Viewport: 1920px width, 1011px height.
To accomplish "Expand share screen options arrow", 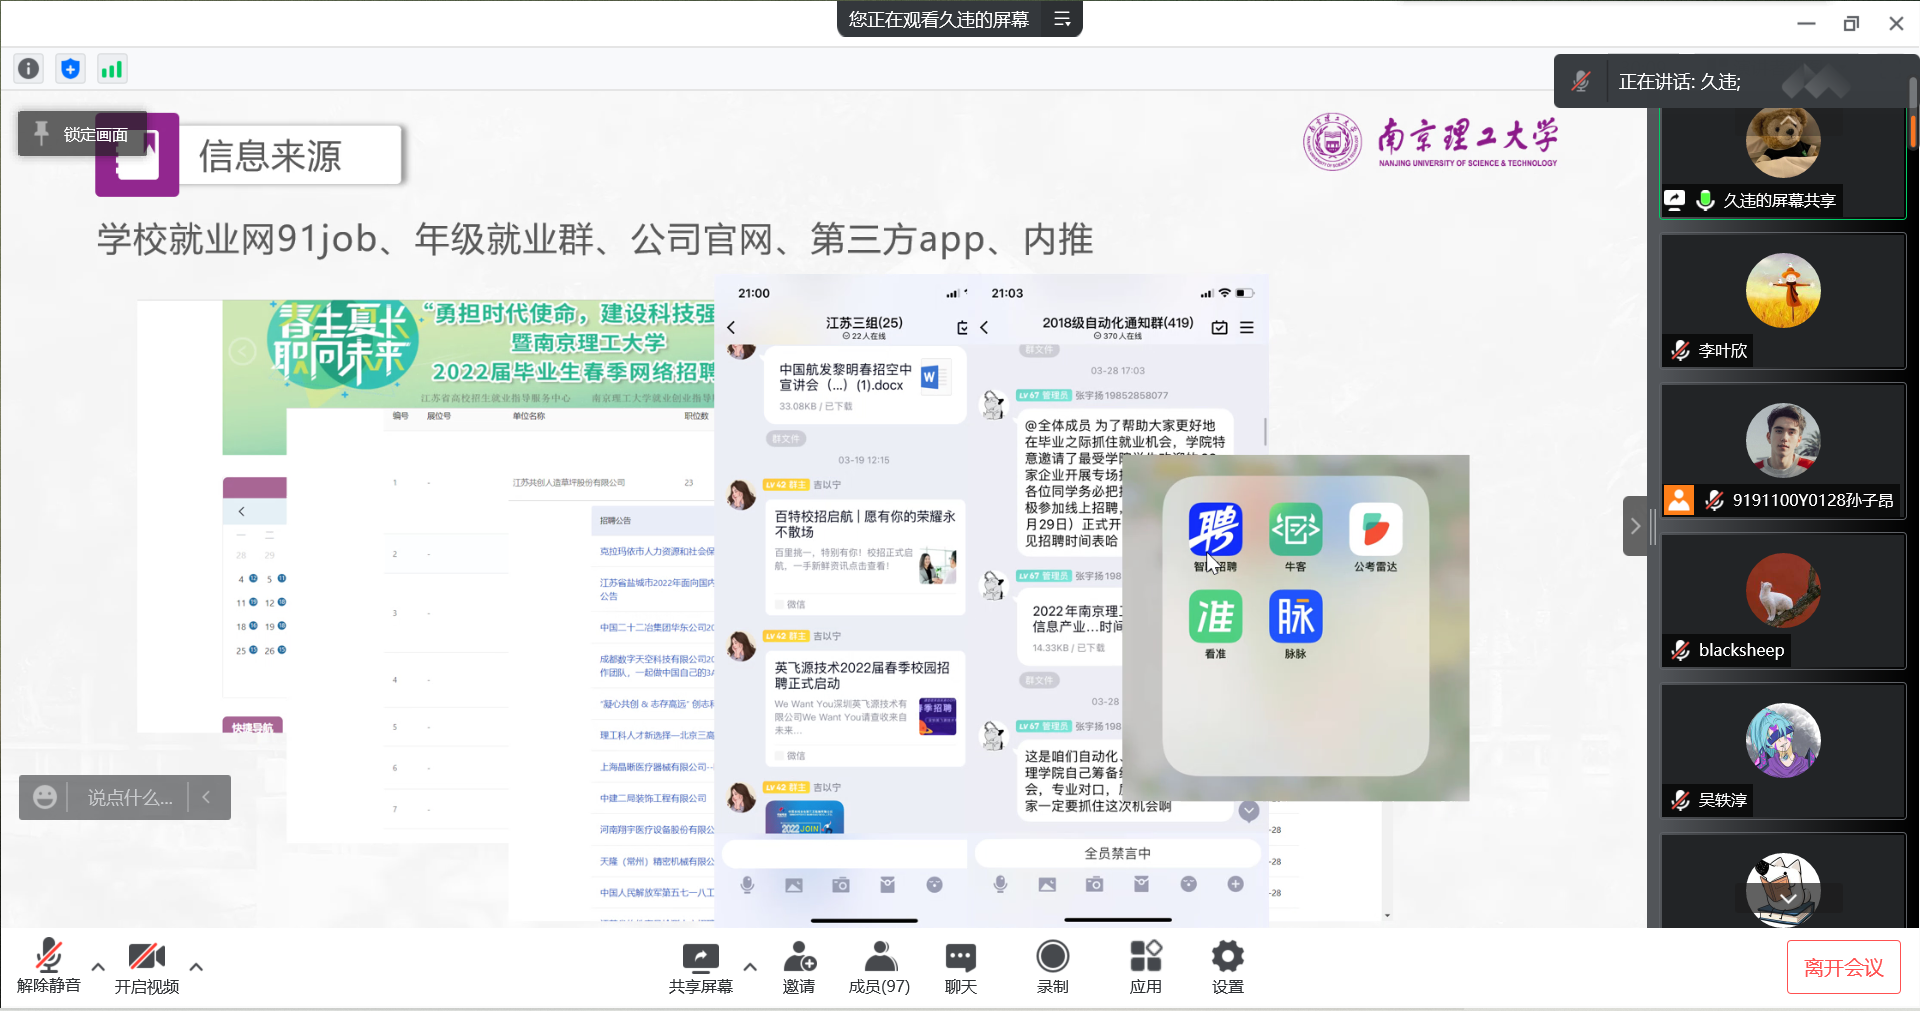I will tap(750, 967).
